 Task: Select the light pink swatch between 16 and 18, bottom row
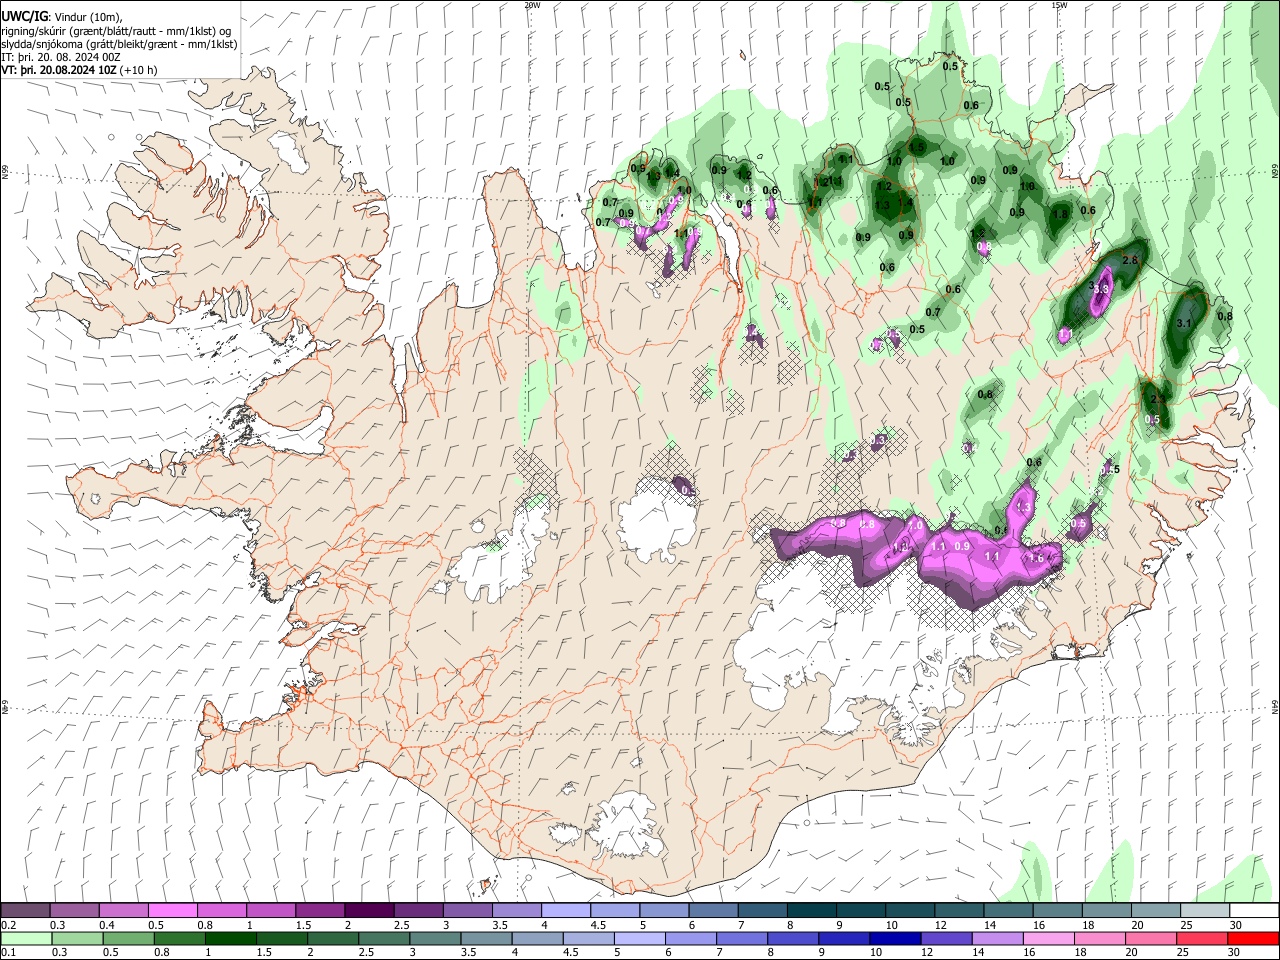(x=1049, y=938)
